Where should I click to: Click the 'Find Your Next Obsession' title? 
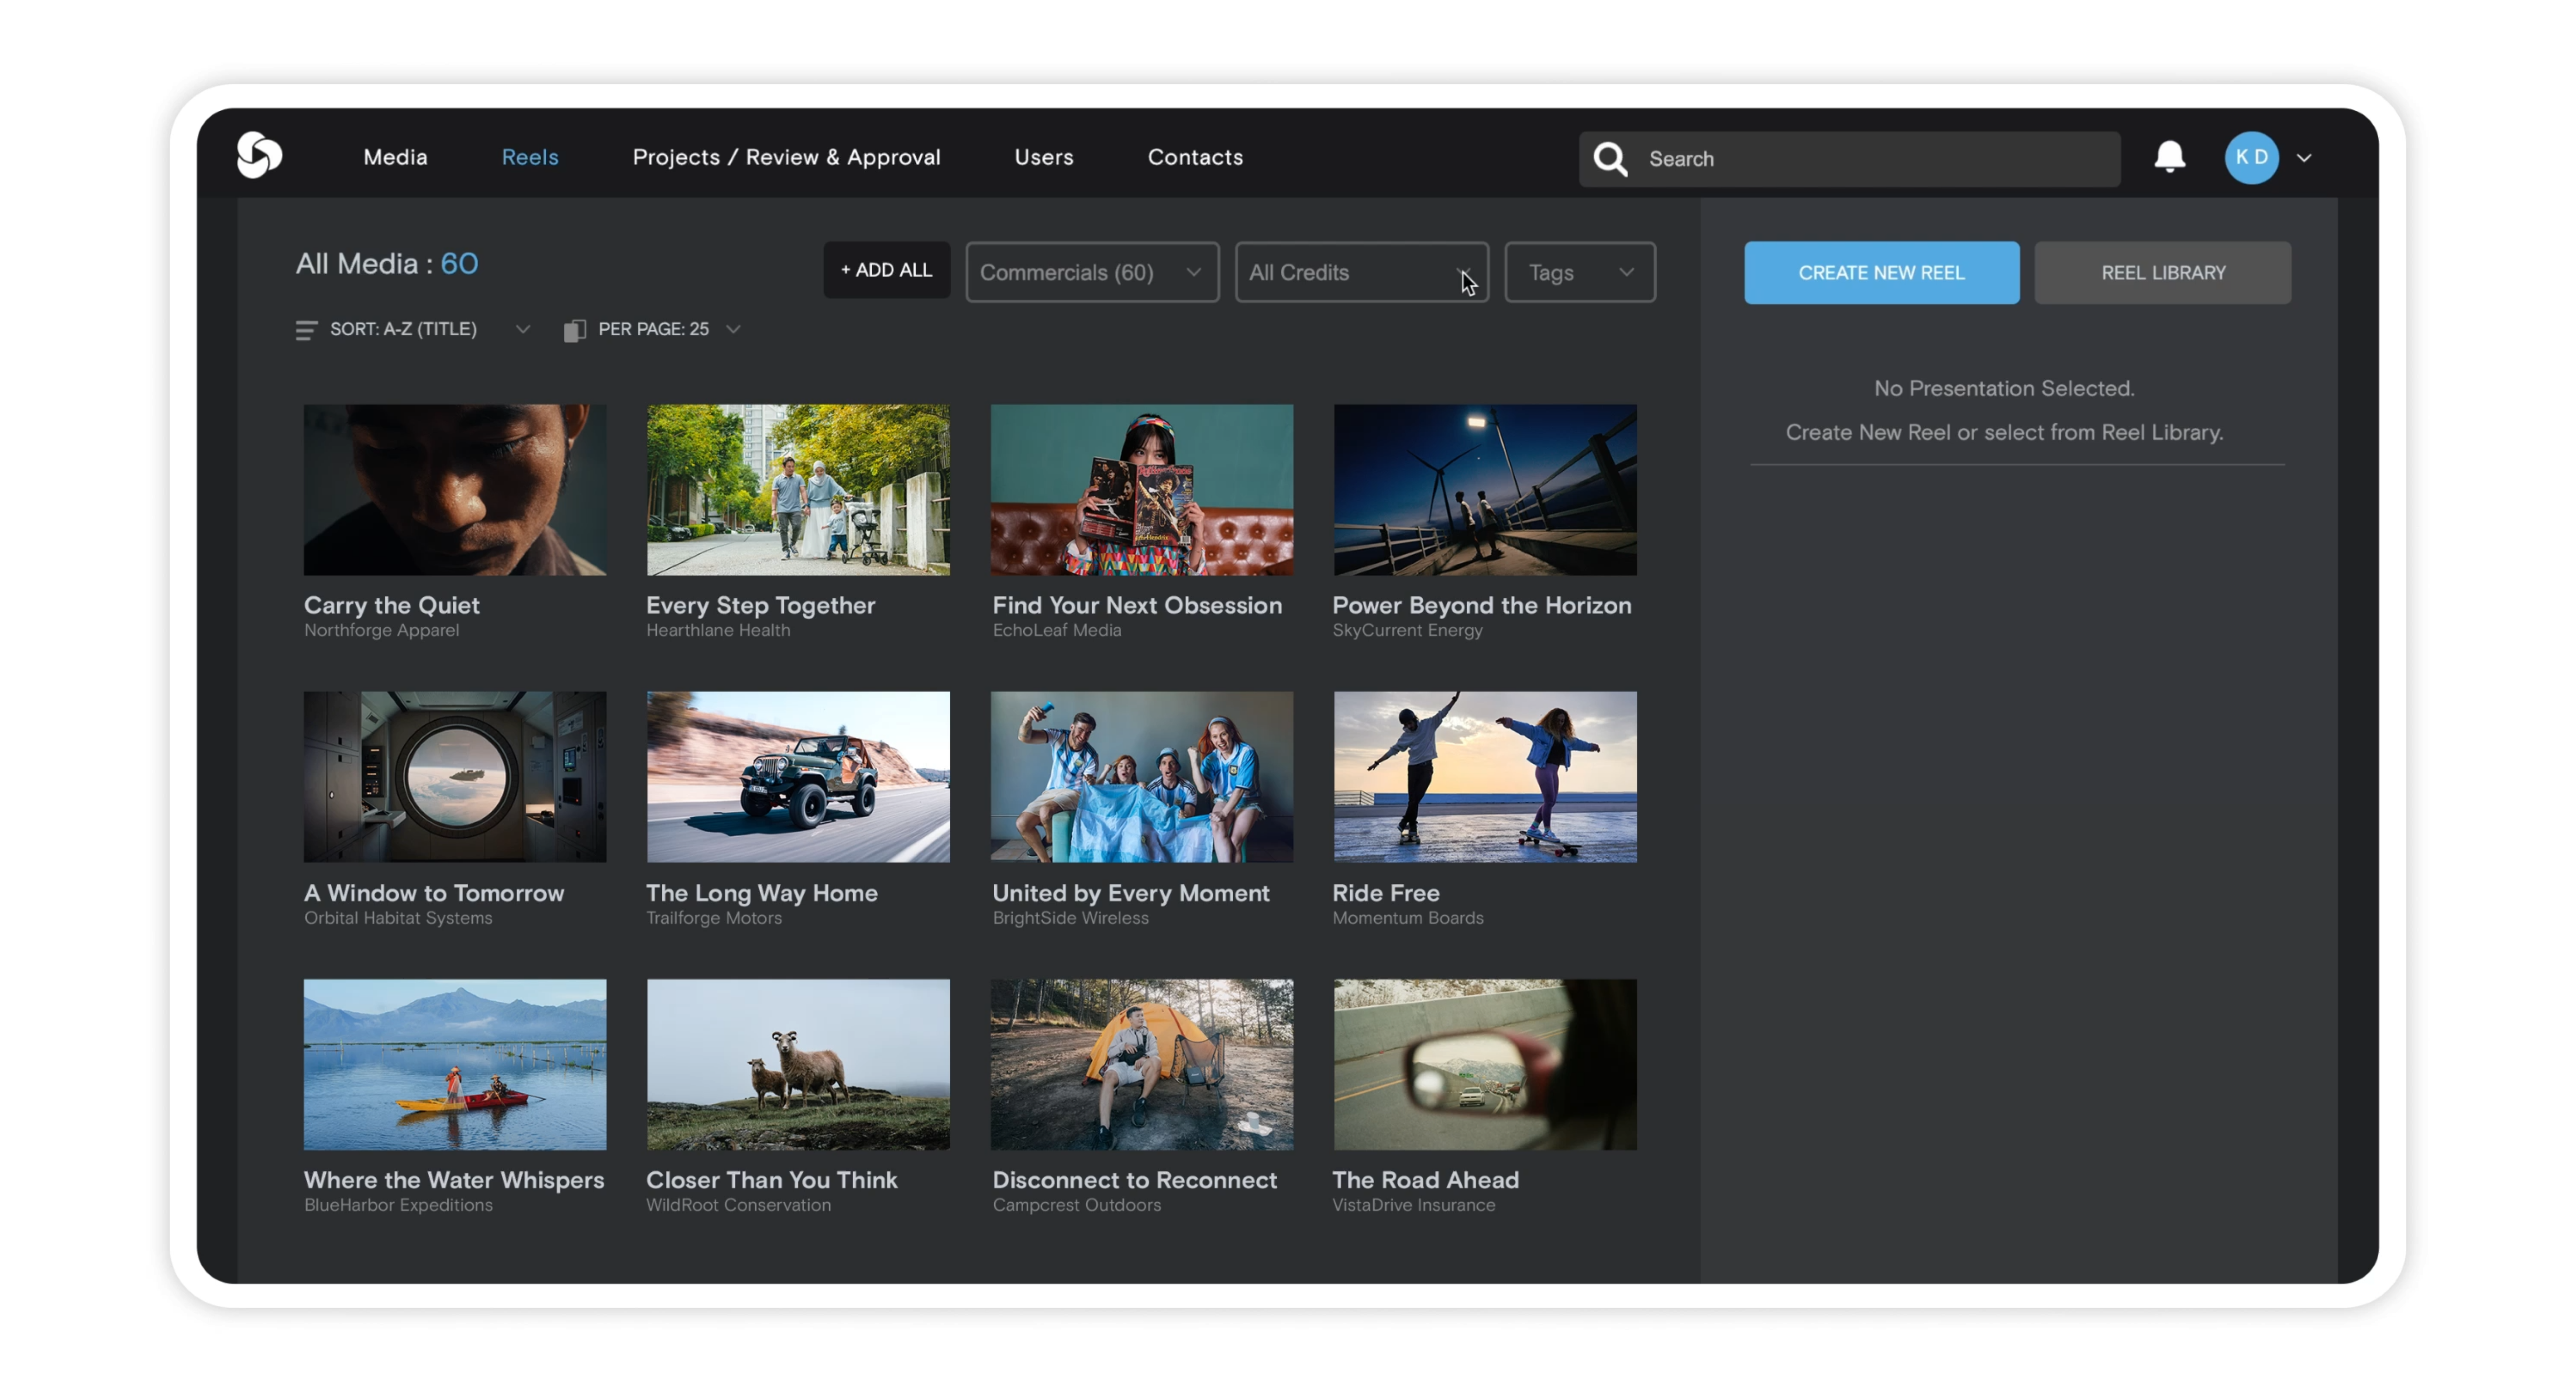coord(1137,605)
